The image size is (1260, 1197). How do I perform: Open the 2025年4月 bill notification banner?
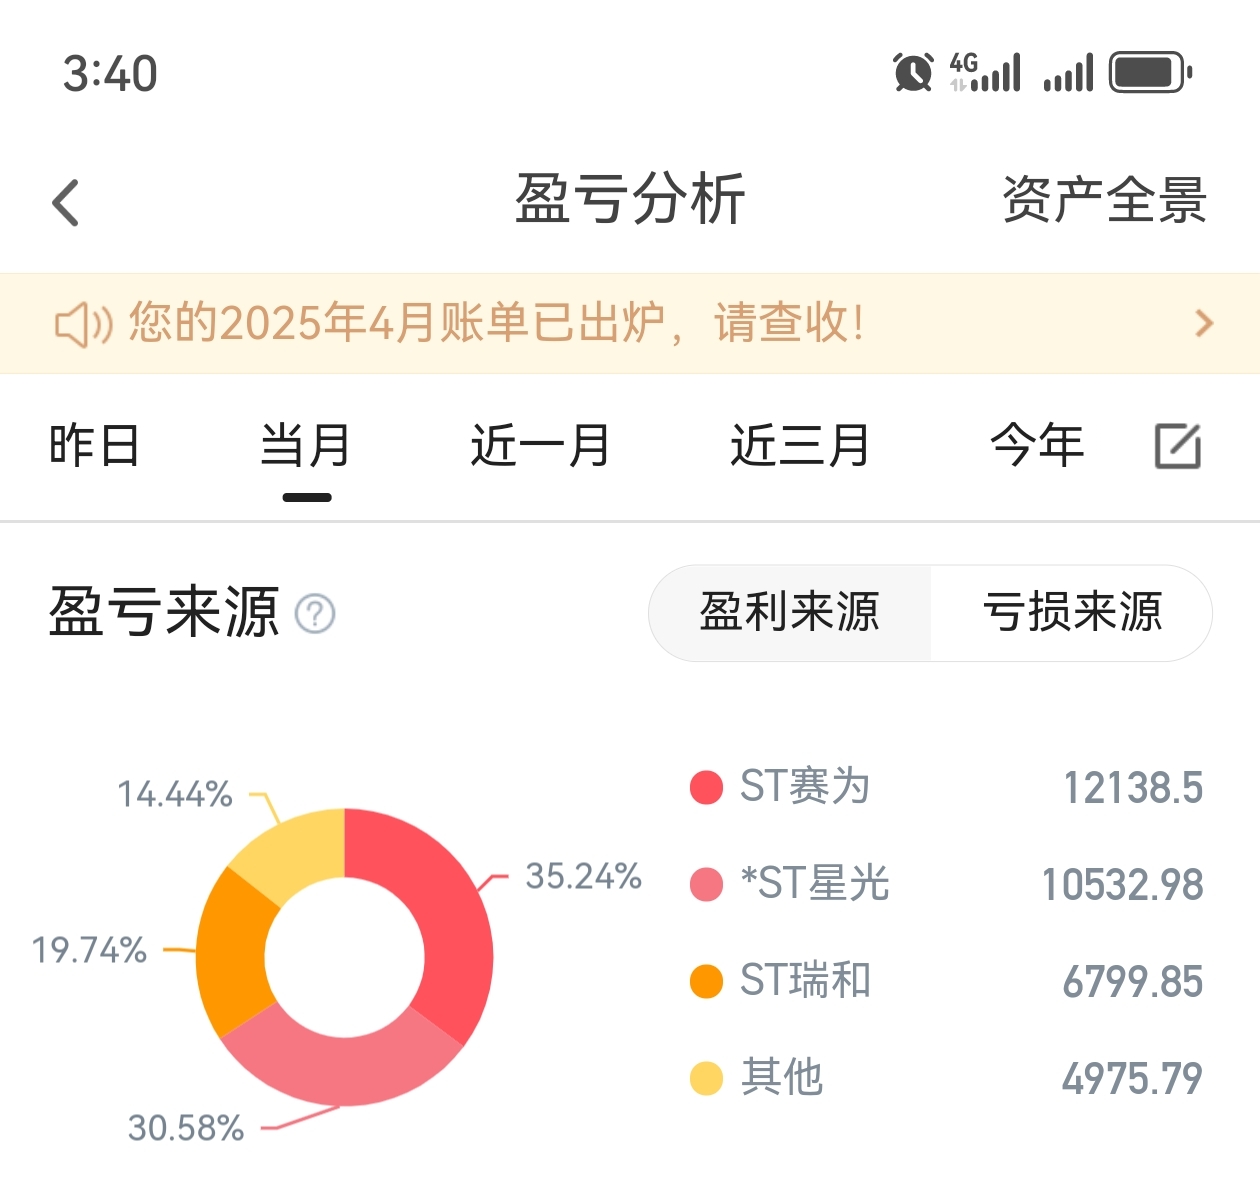pos(495,323)
